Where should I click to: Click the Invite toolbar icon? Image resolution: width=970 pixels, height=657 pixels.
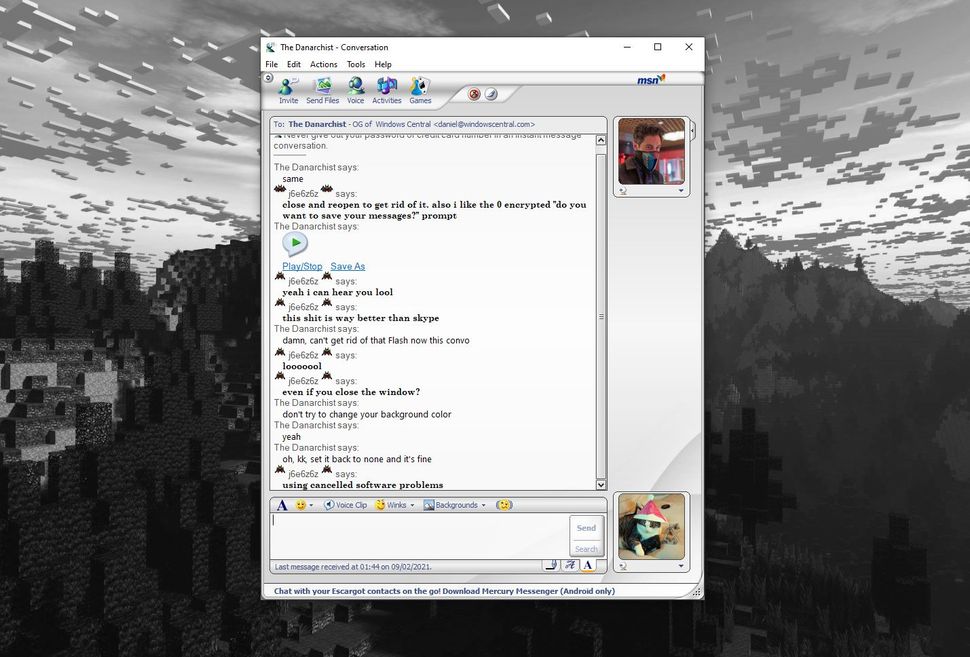click(288, 88)
